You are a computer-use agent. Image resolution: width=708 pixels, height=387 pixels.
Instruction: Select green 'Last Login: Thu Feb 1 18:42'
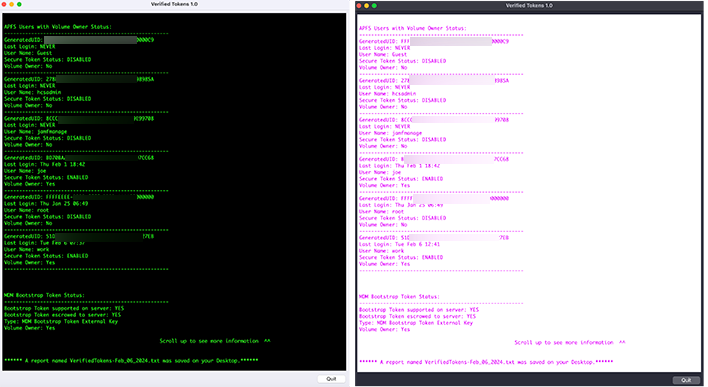(45, 164)
